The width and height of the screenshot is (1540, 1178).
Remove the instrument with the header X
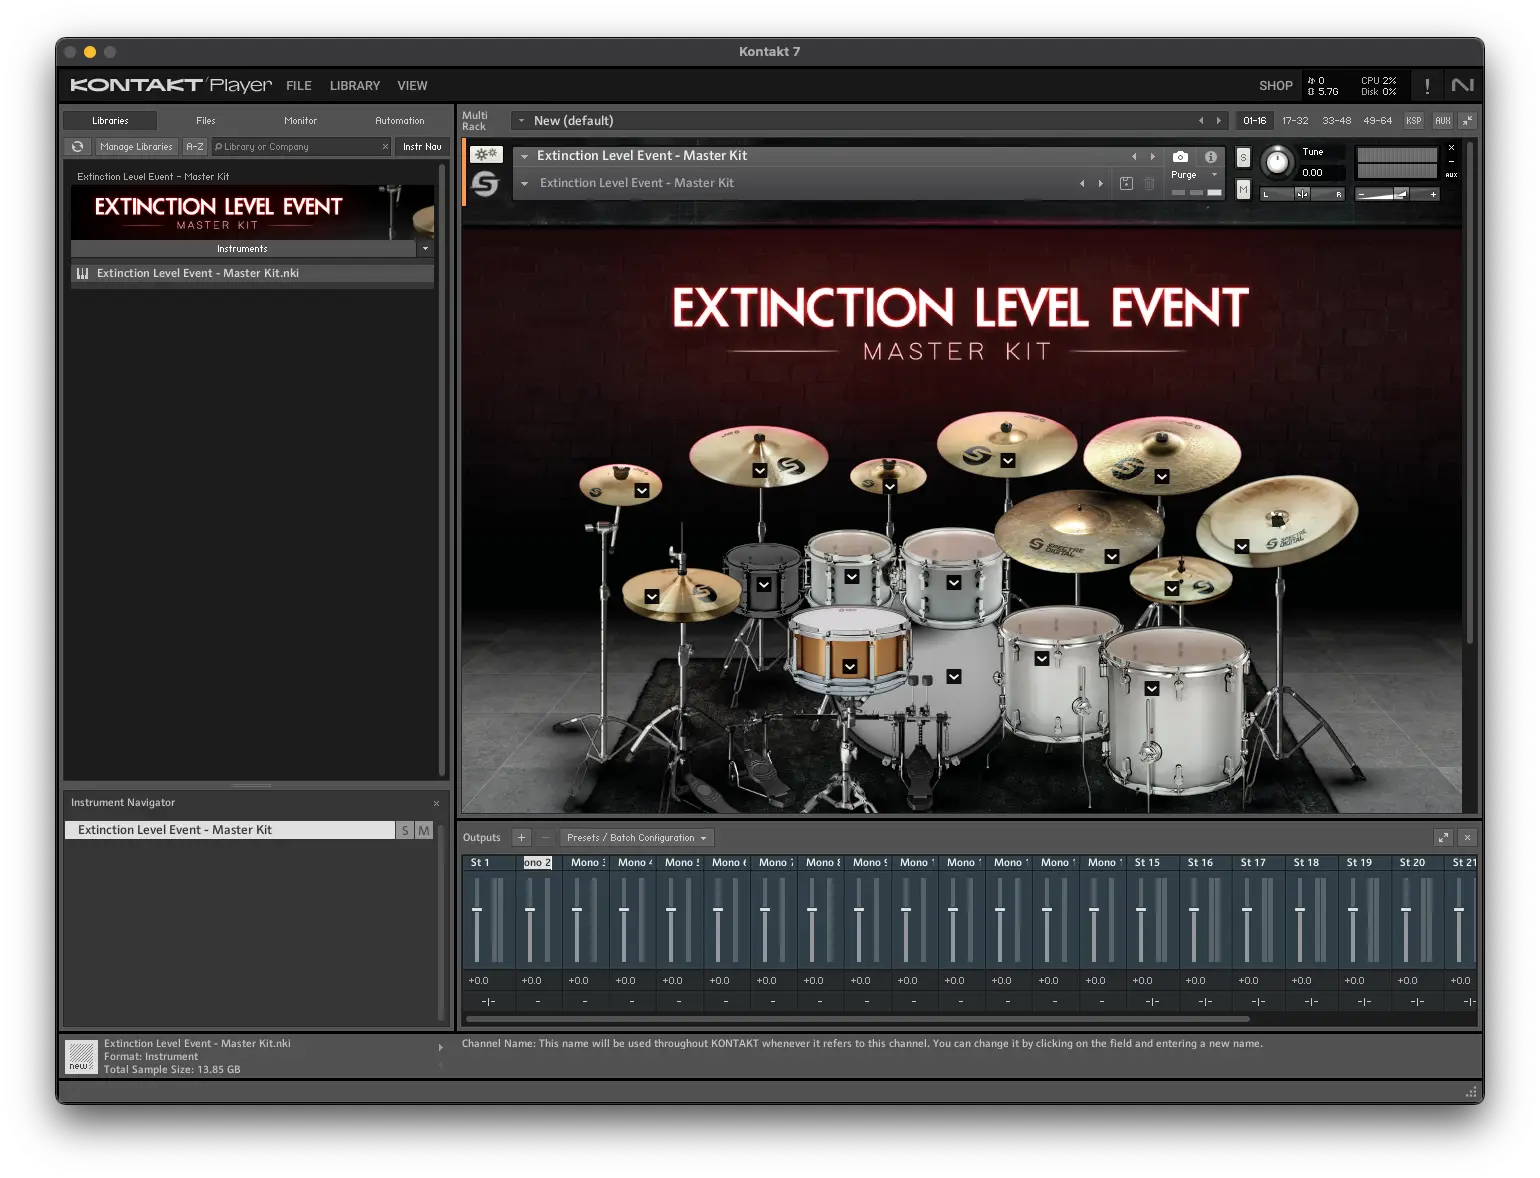[x=1451, y=148]
